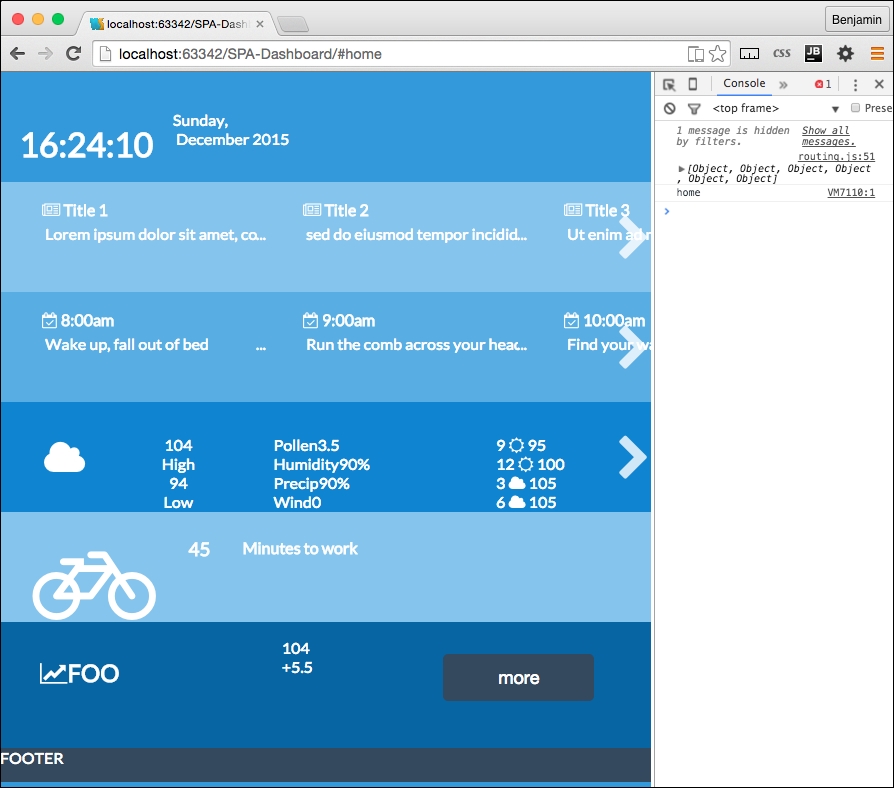This screenshot has height=788, width=894.
Task: Activate DevTools inspect element icon
Action: [x=669, y=84]
